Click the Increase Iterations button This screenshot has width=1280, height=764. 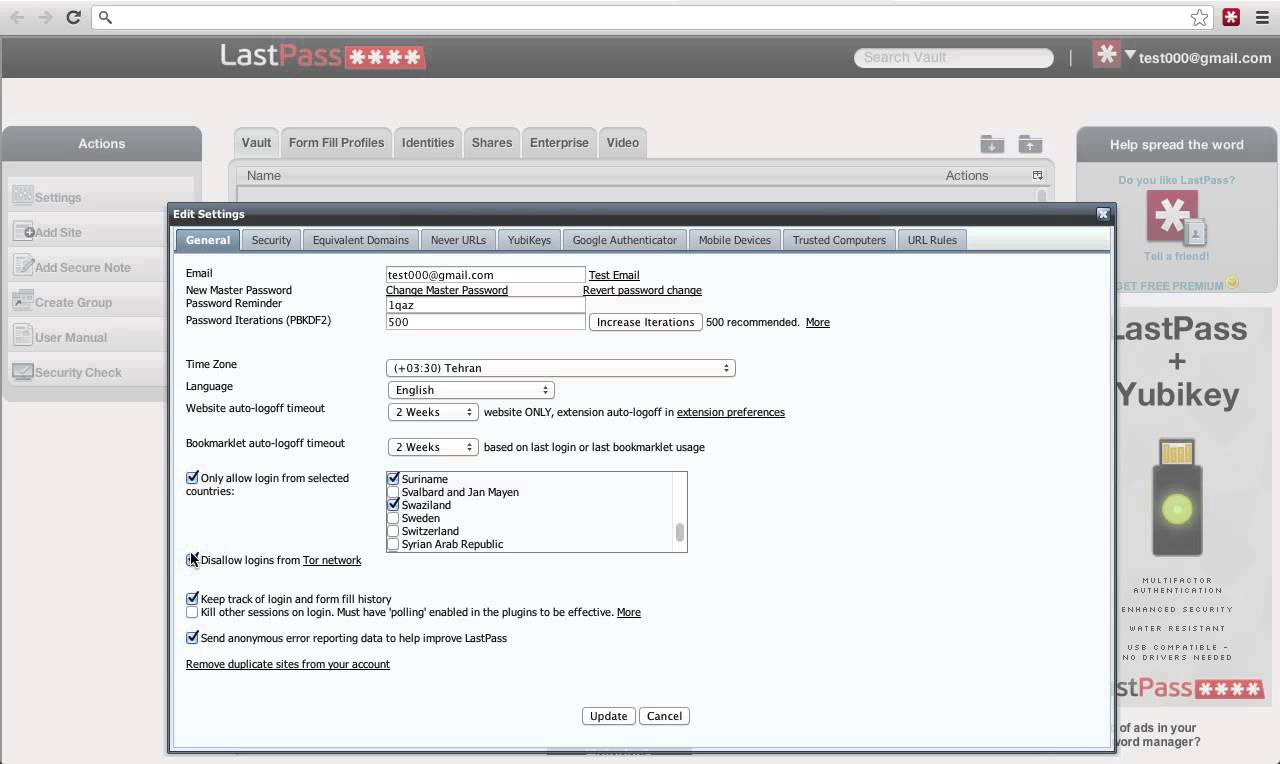click(x=645, y=322)
